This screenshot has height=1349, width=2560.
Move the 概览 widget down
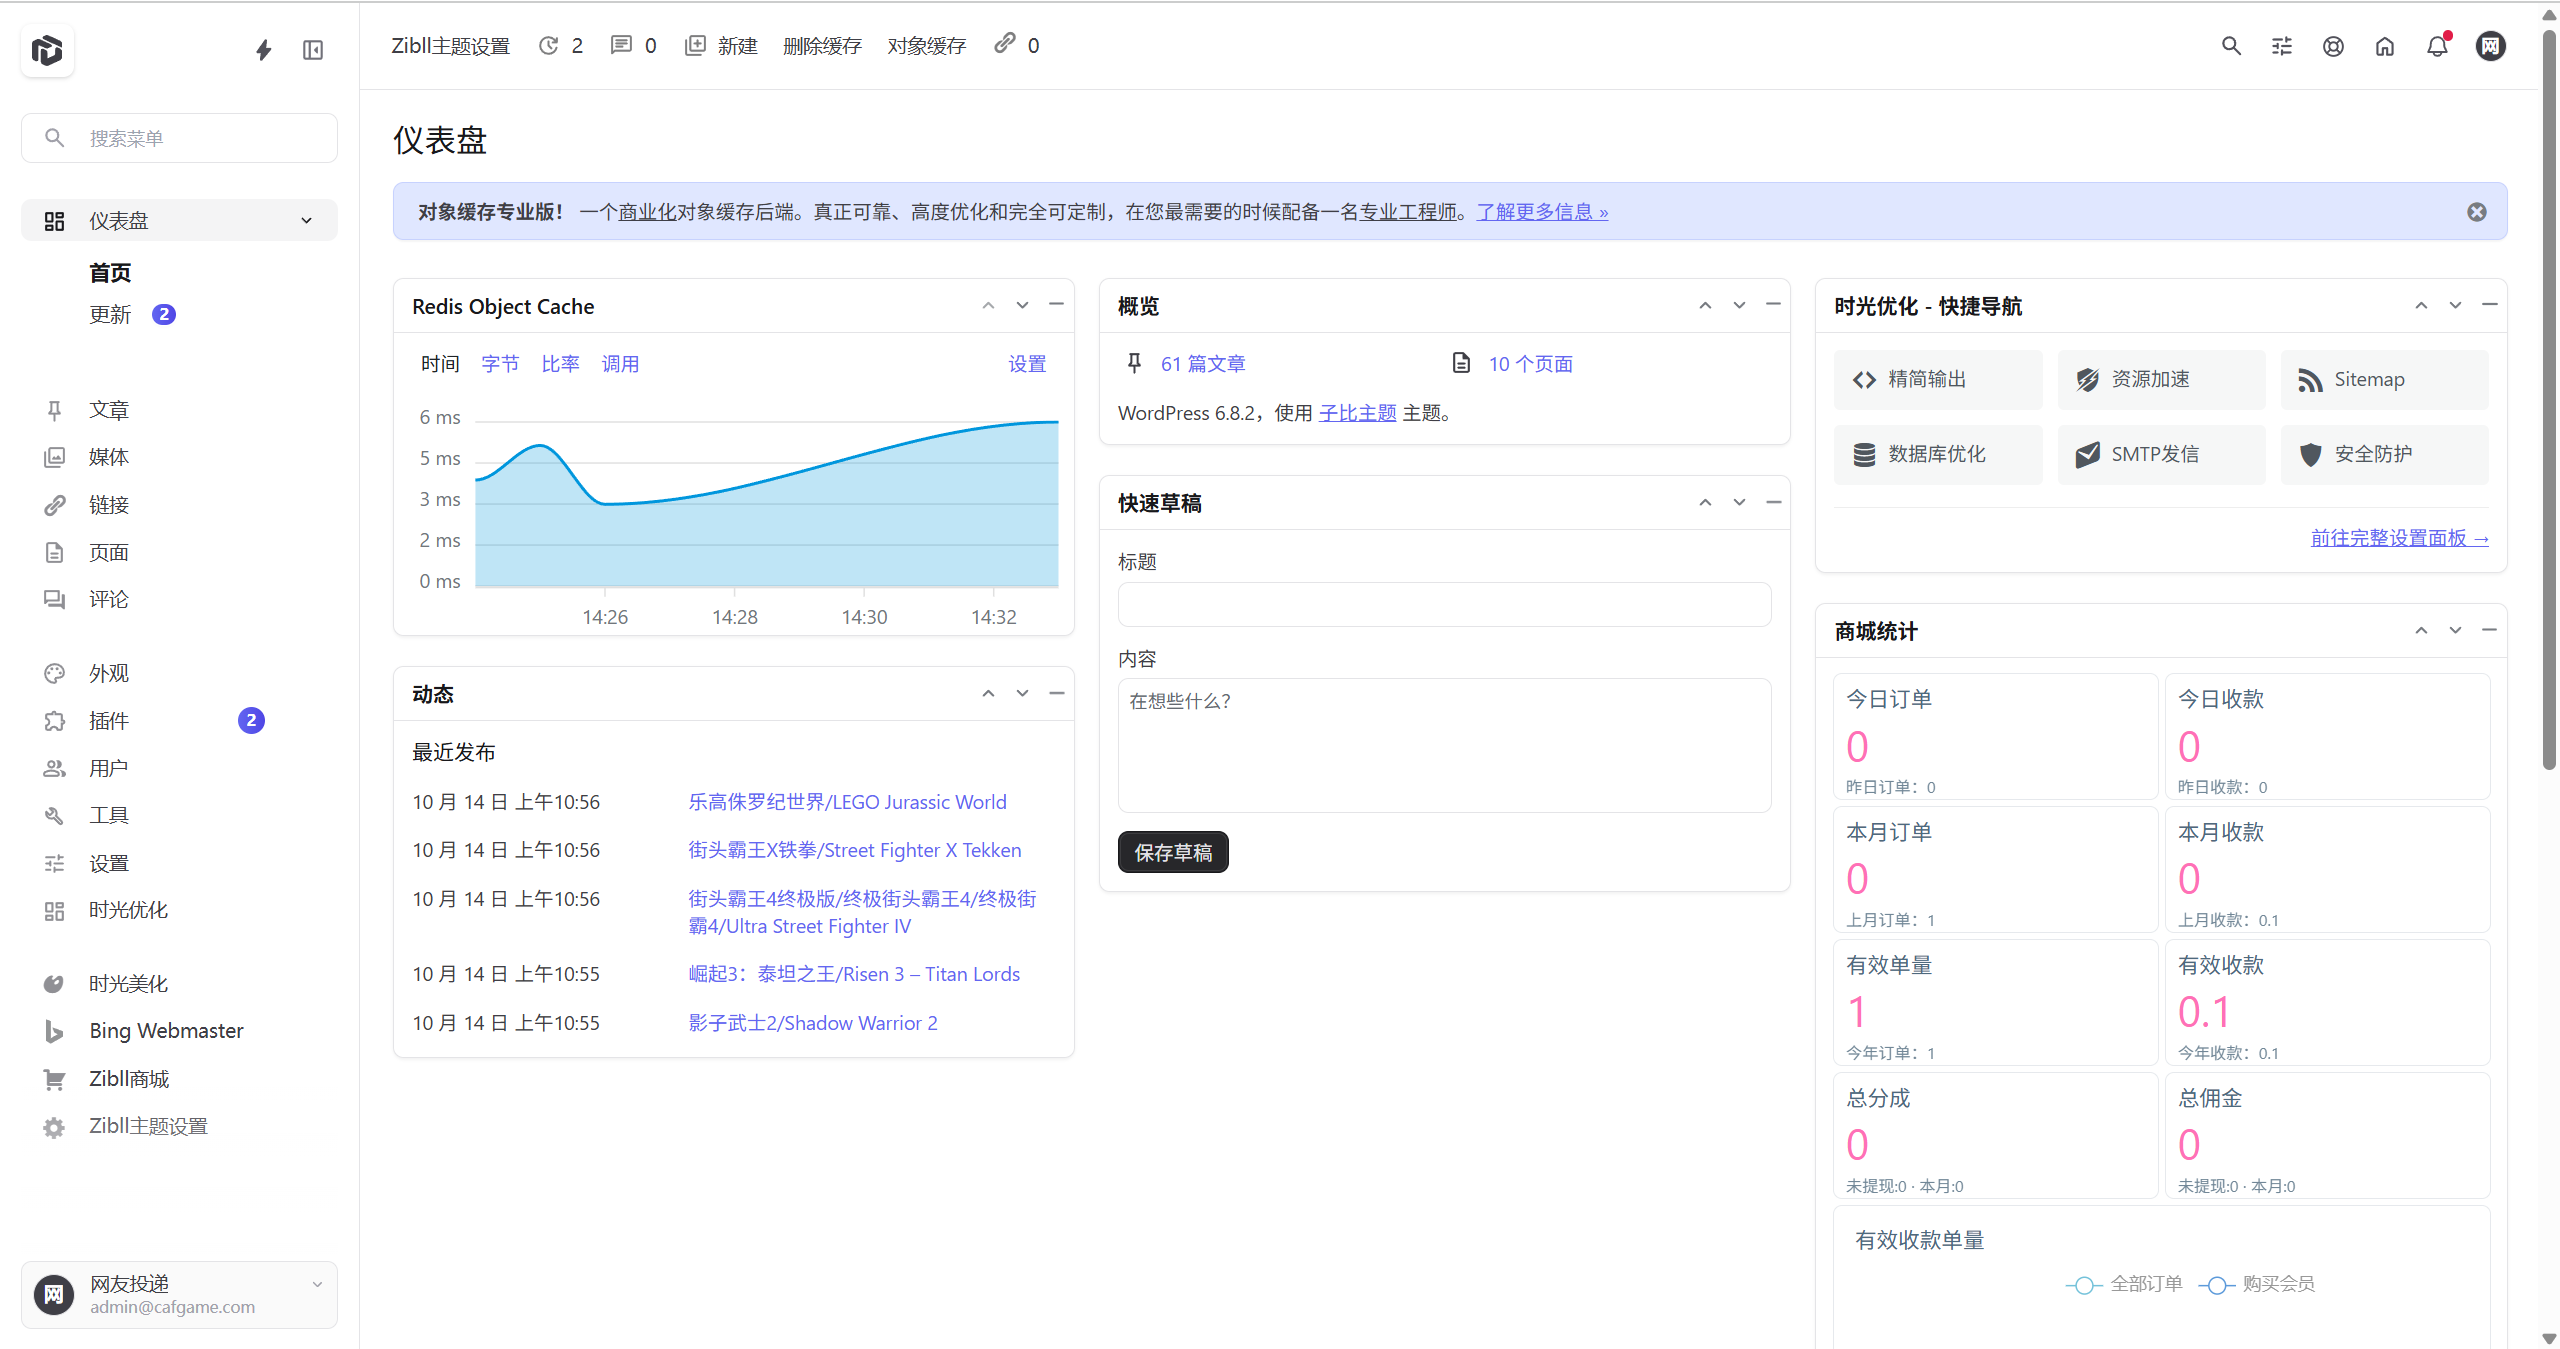(1738, 305)
